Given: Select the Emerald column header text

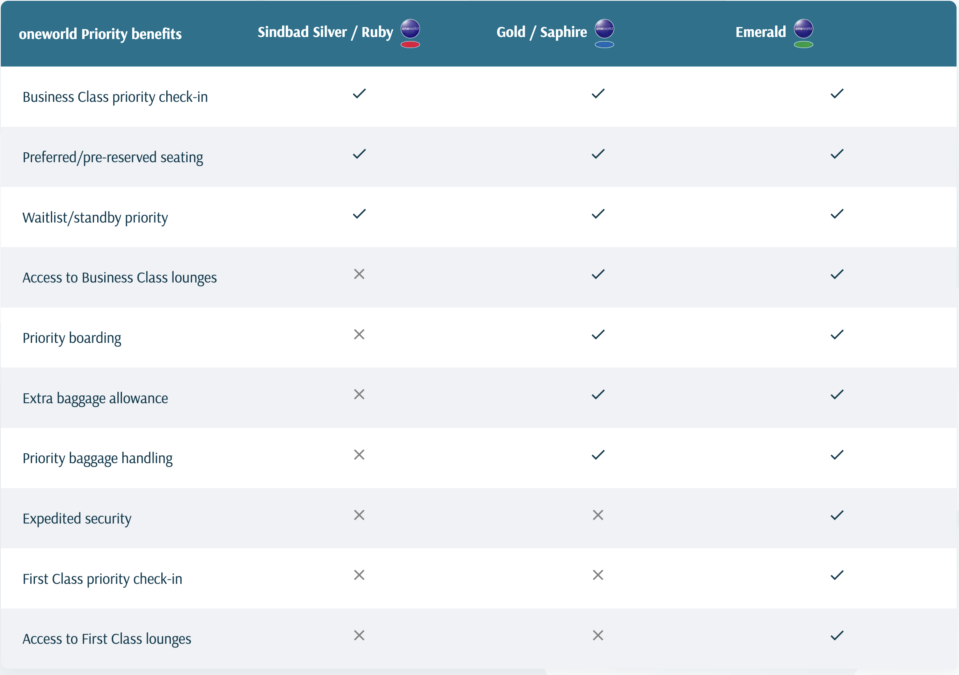Looking at the screenshot, I should pyautogui.click(x=760, y=32).
